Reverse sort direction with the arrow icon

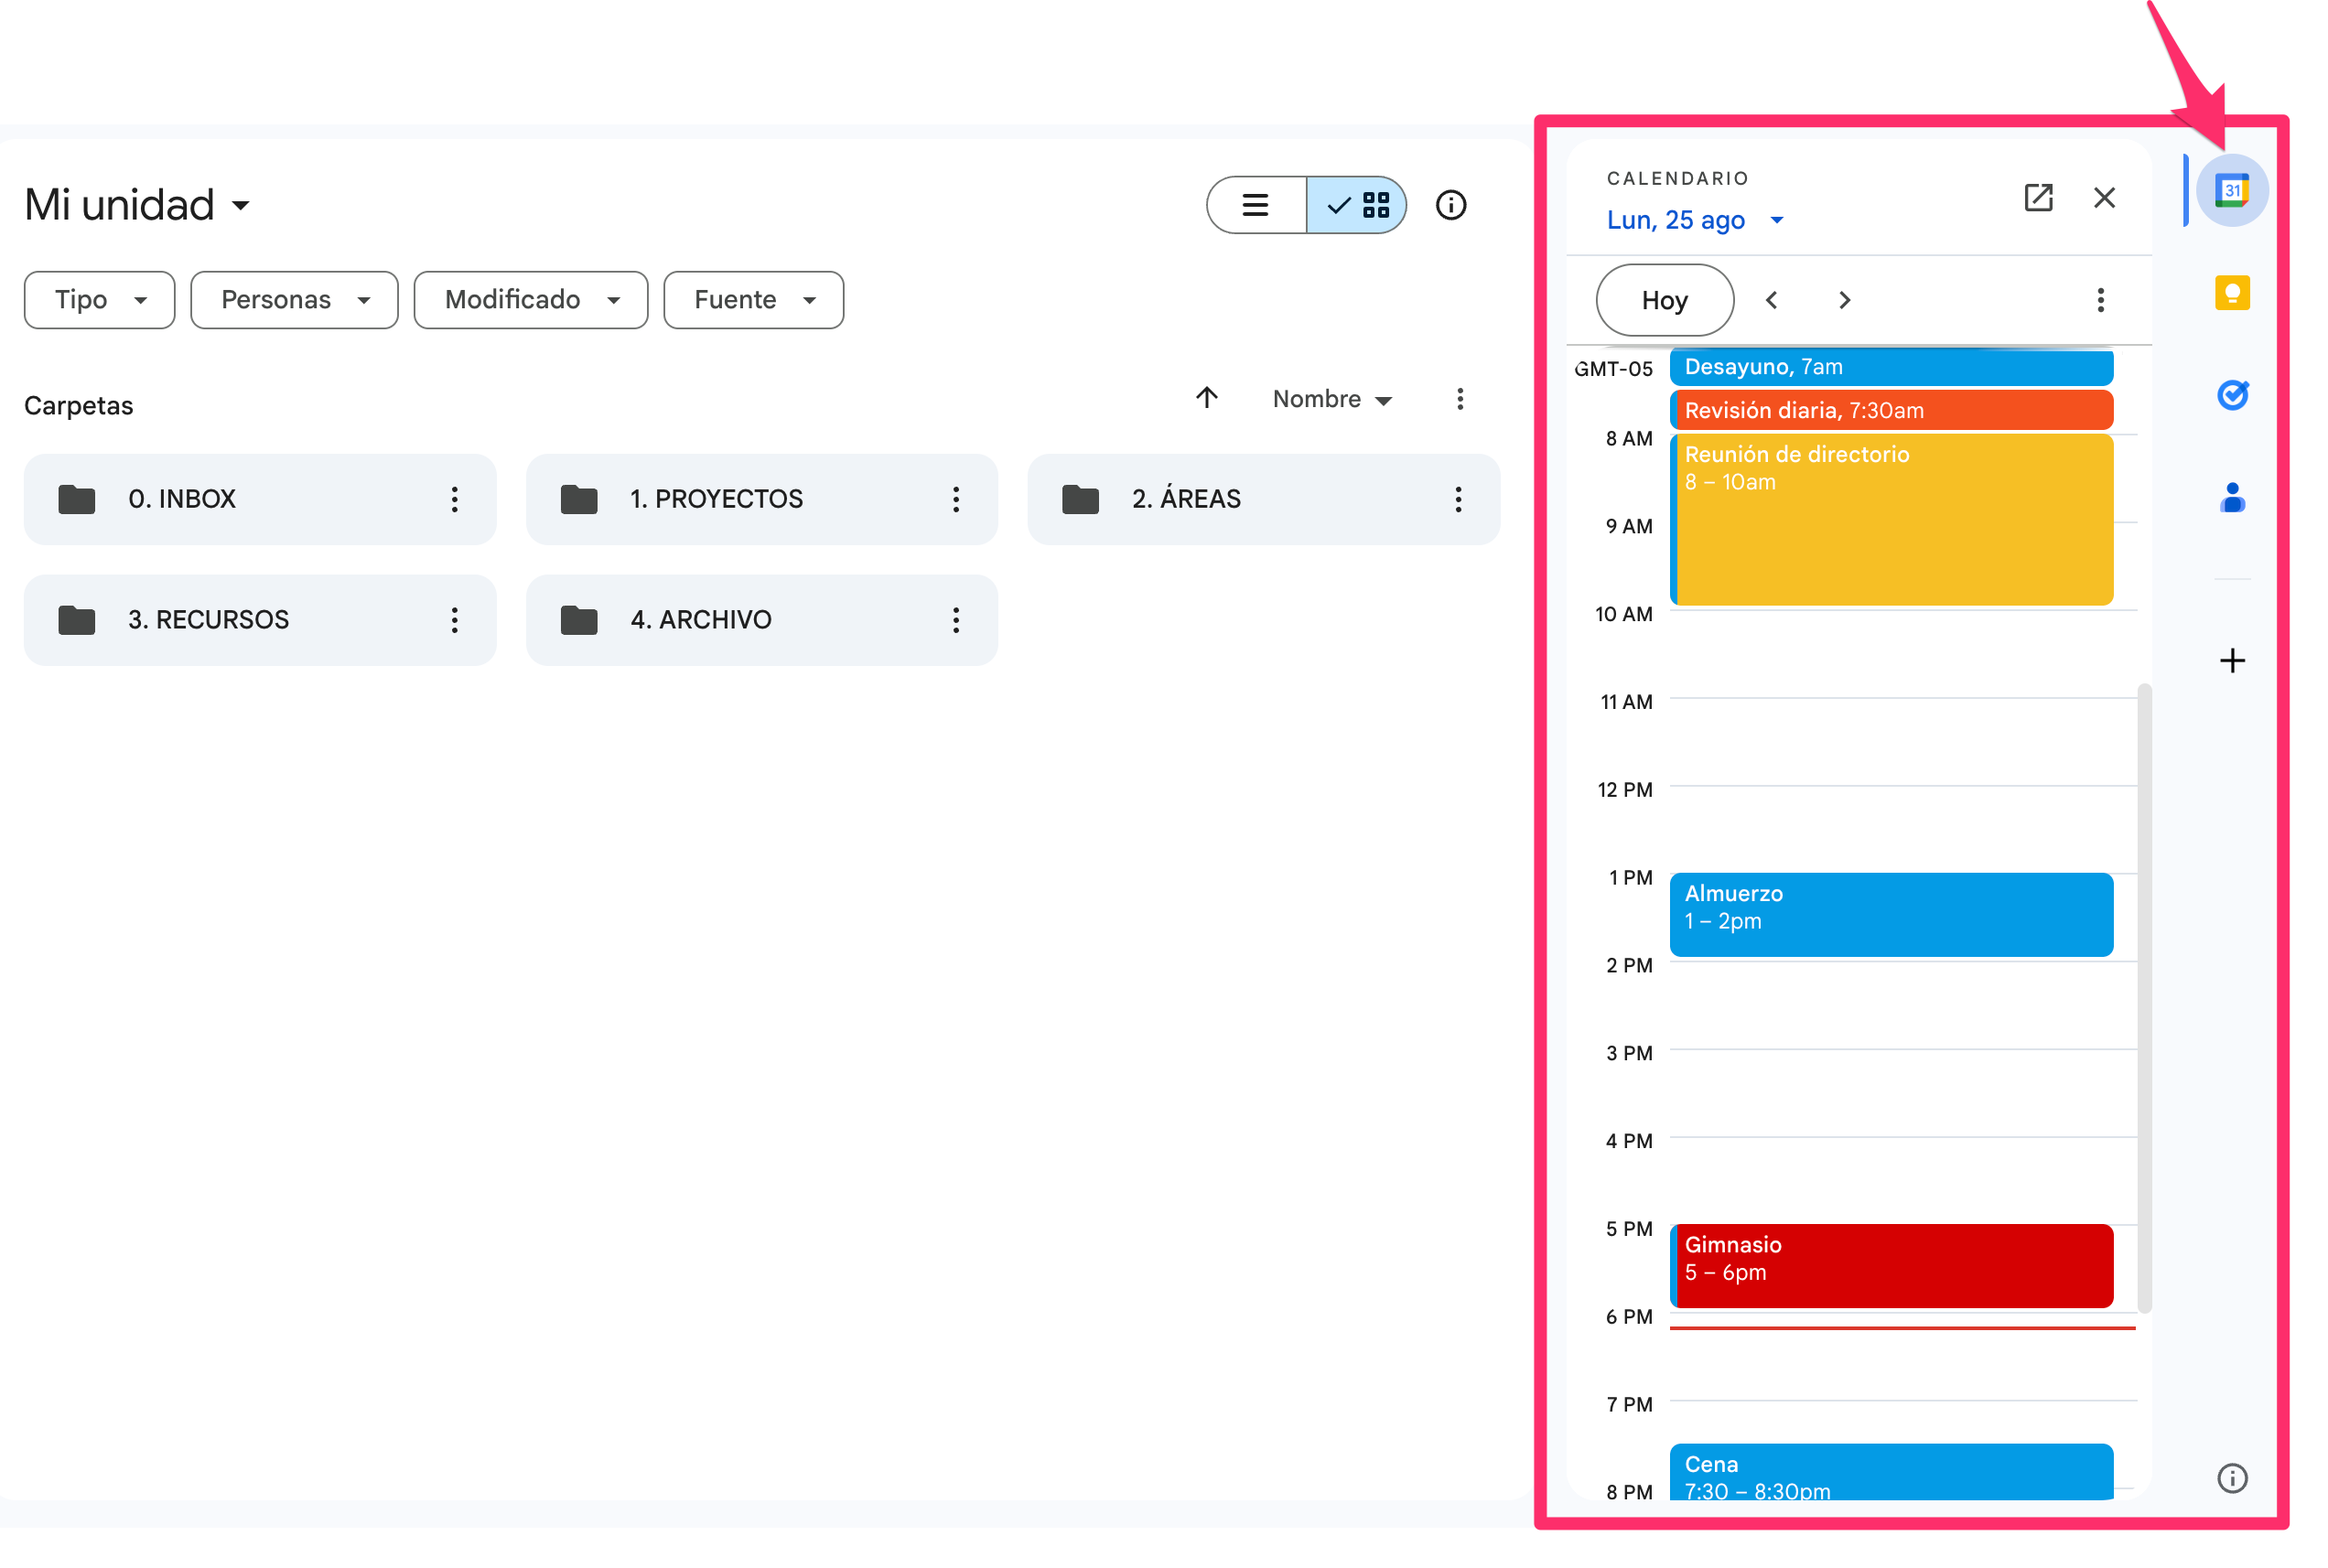click(x=1206, y=398)
